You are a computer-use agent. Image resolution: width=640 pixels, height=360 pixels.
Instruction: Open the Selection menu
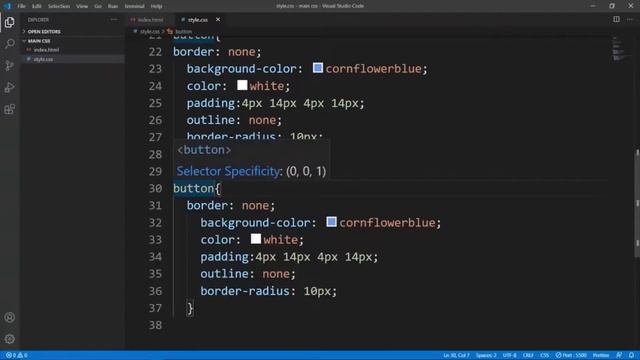pos(59,6)
